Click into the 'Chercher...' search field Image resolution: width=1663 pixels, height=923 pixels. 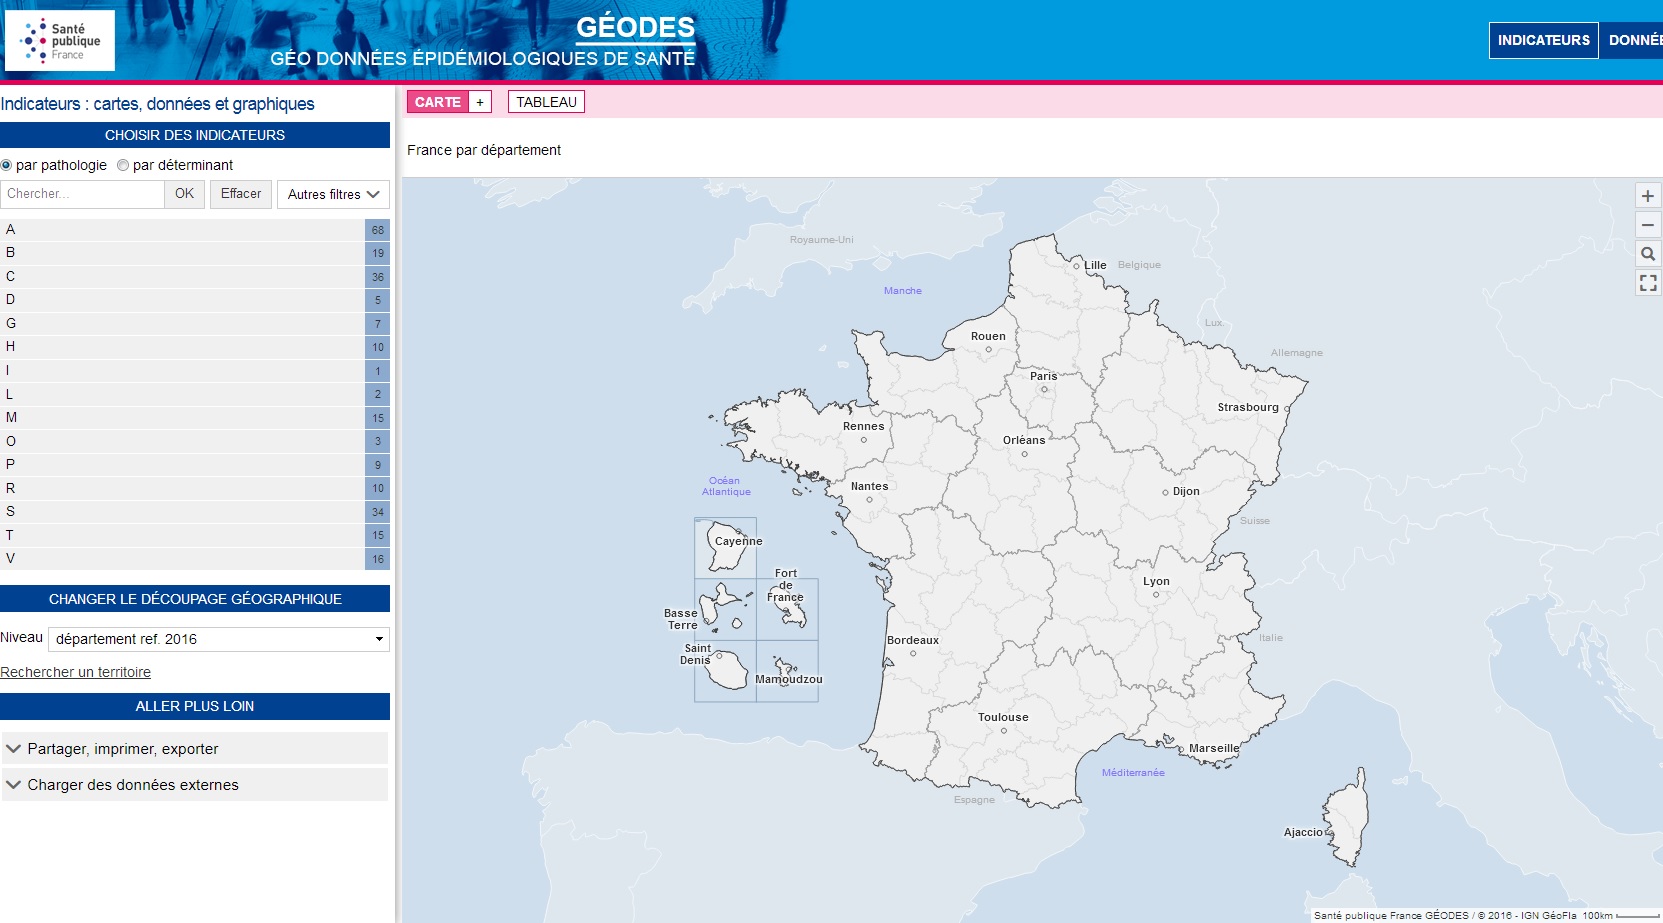pyautogui.click(x=83, y=194)
